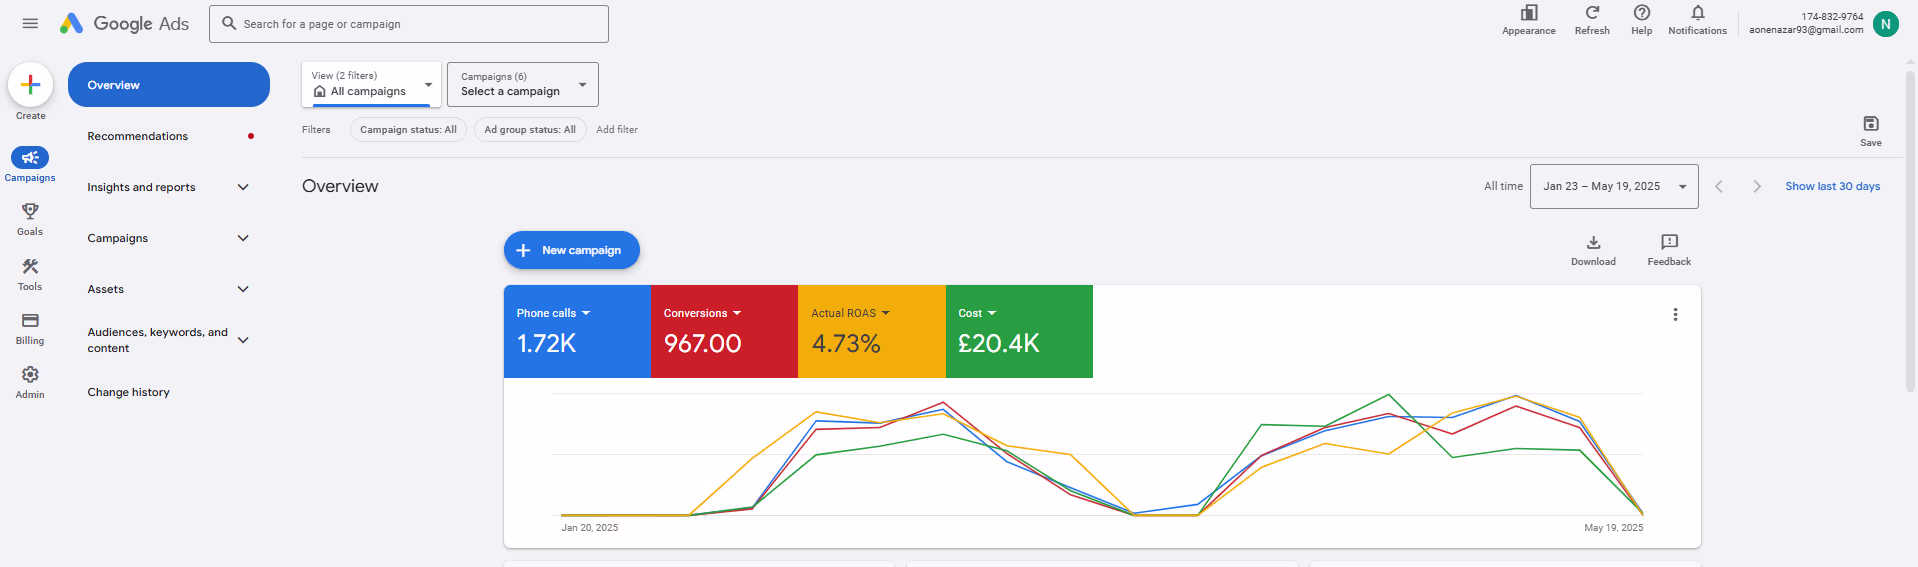
Task: Save the current view
Action: [x=1870, y=124]
